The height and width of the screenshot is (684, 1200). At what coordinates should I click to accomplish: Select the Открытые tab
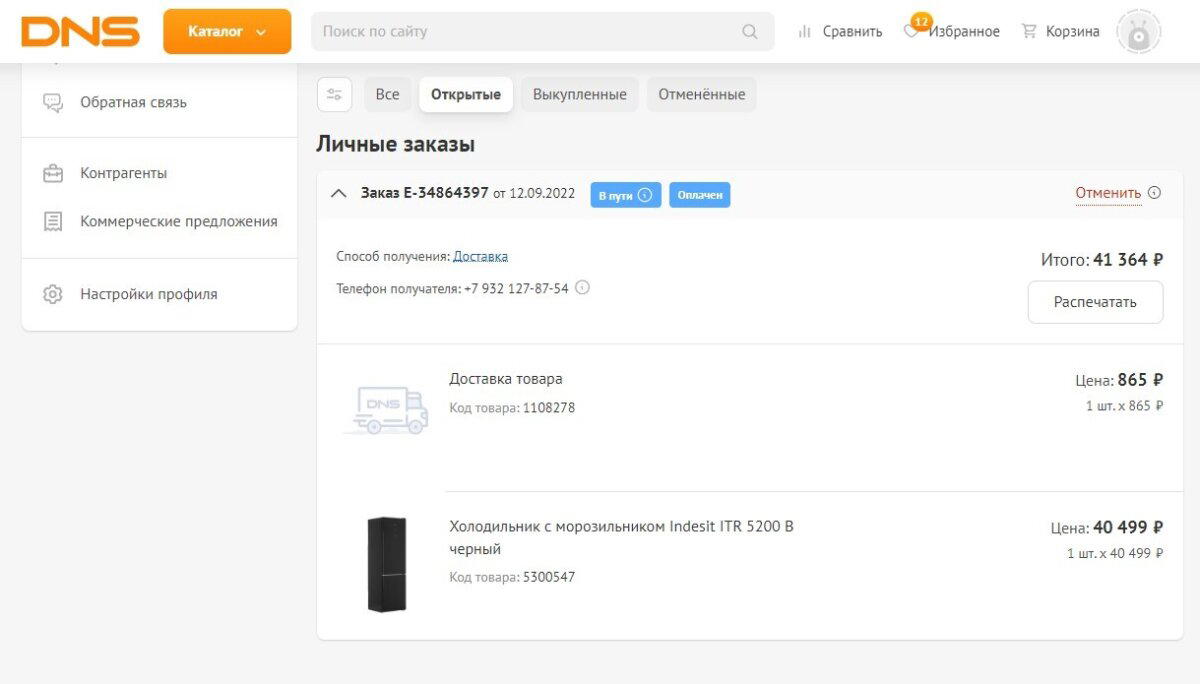pos(466,94)
